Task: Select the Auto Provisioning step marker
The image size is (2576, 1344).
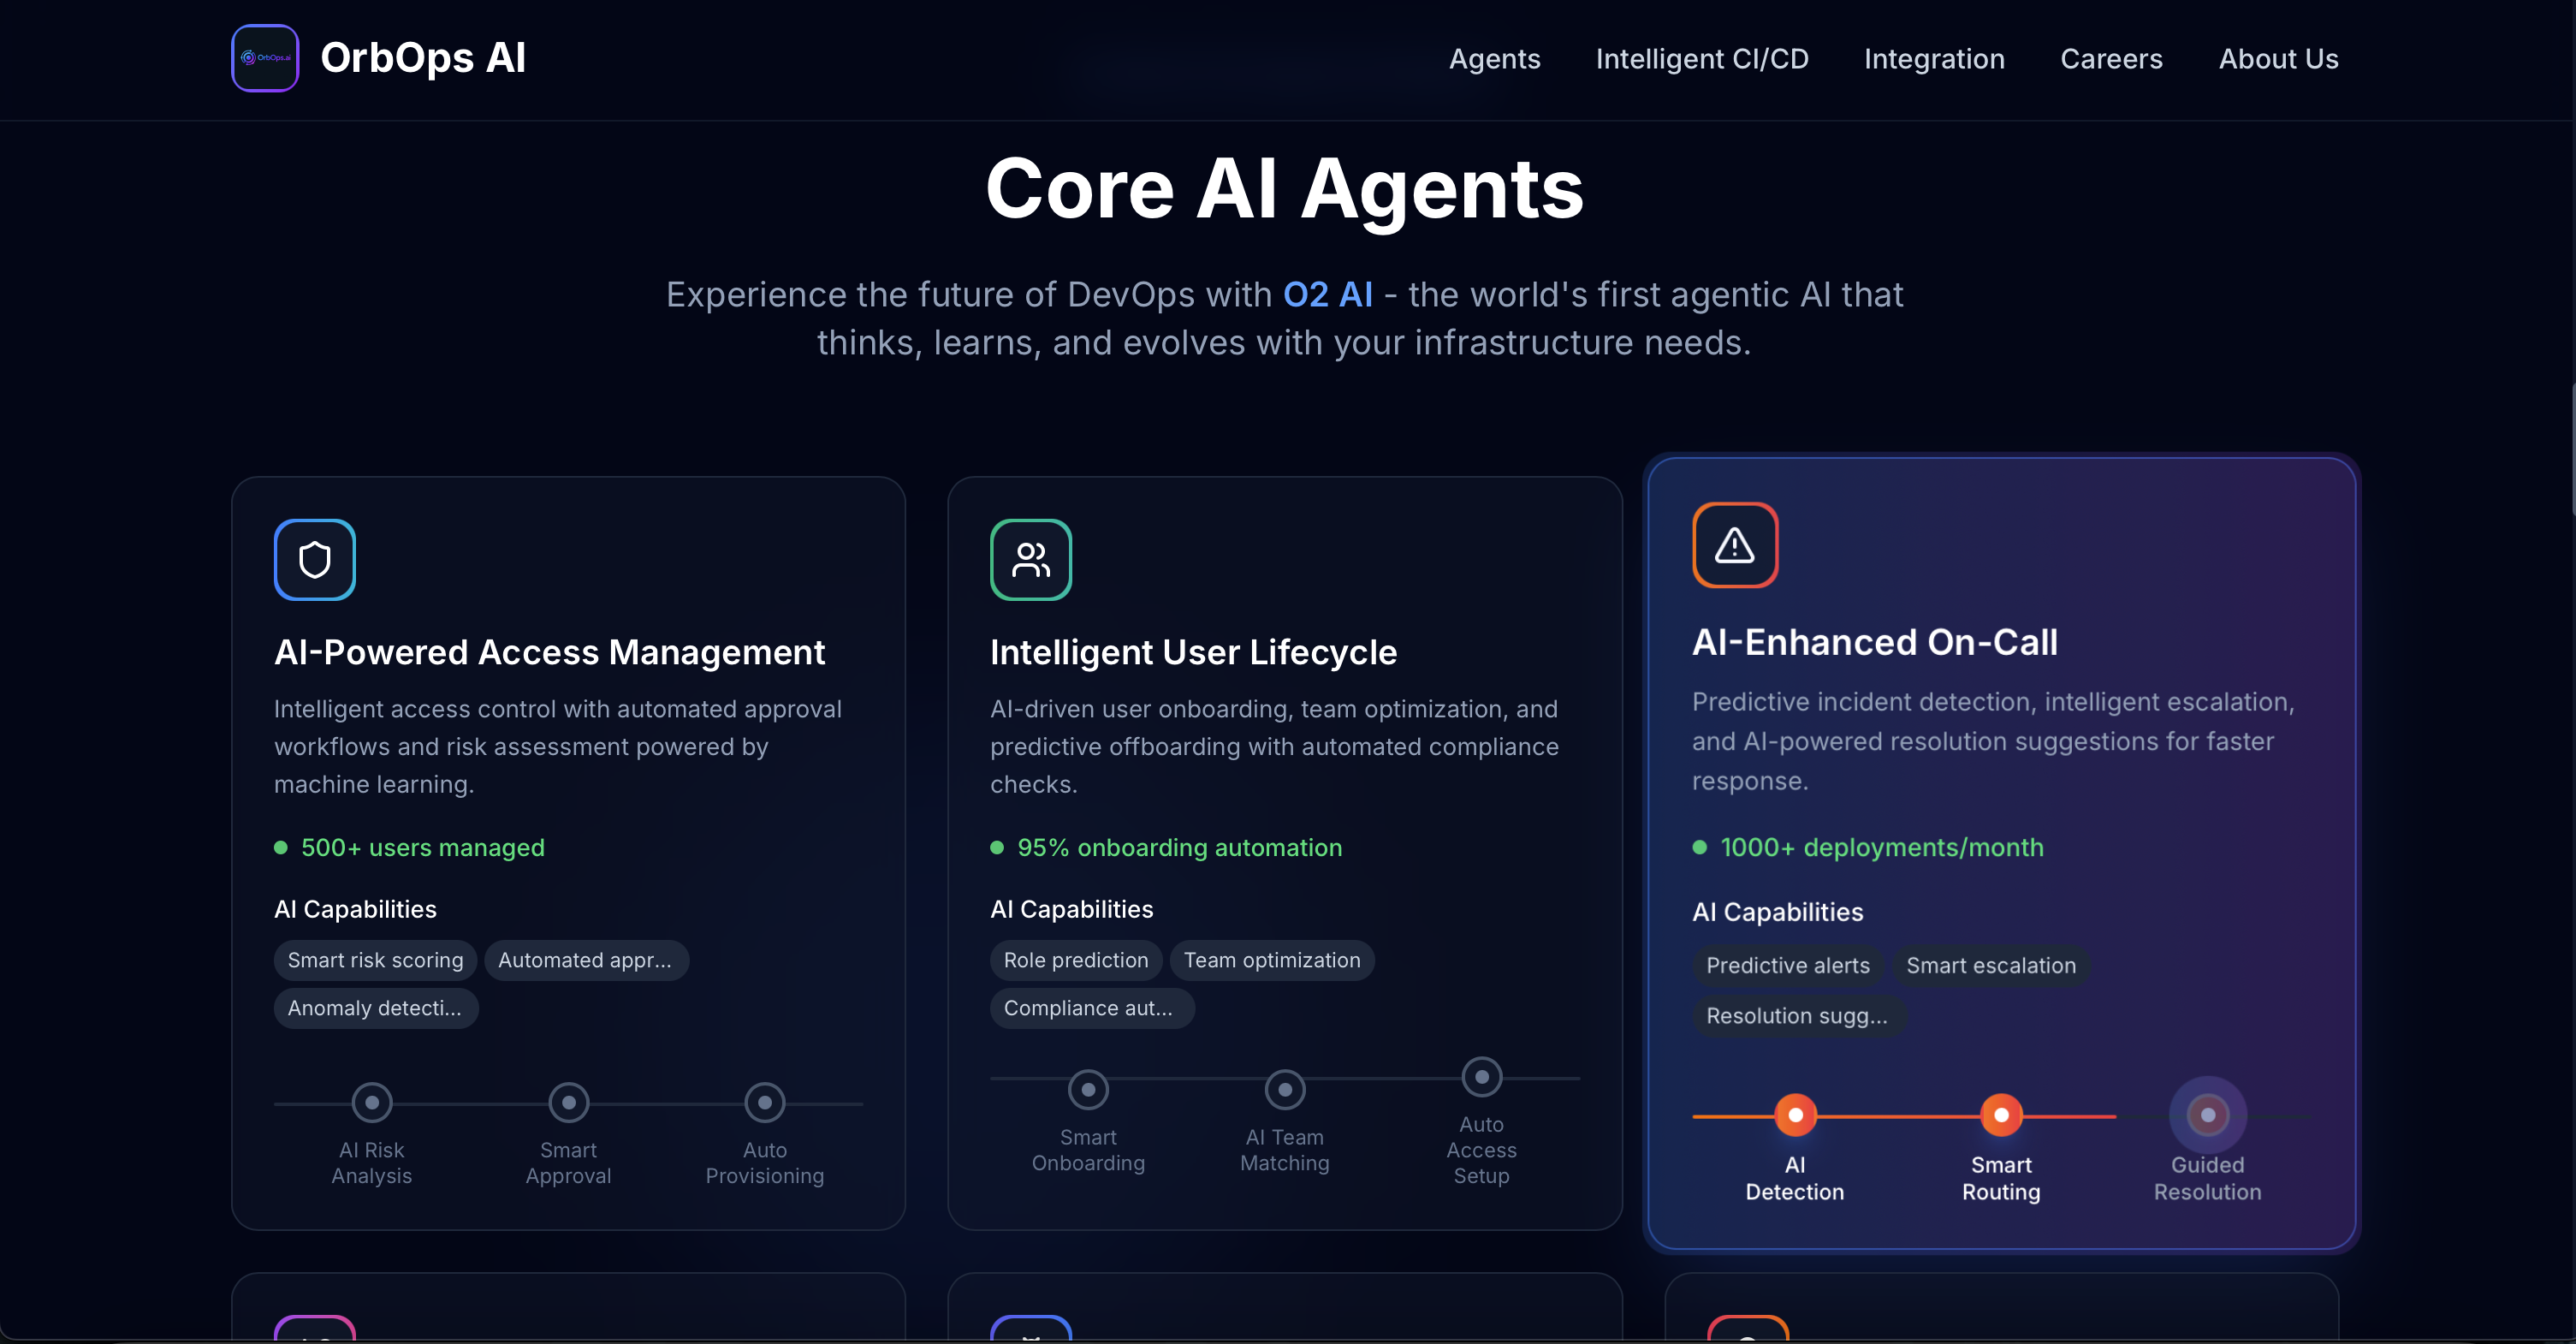Action: click(x=765, y=1103)
